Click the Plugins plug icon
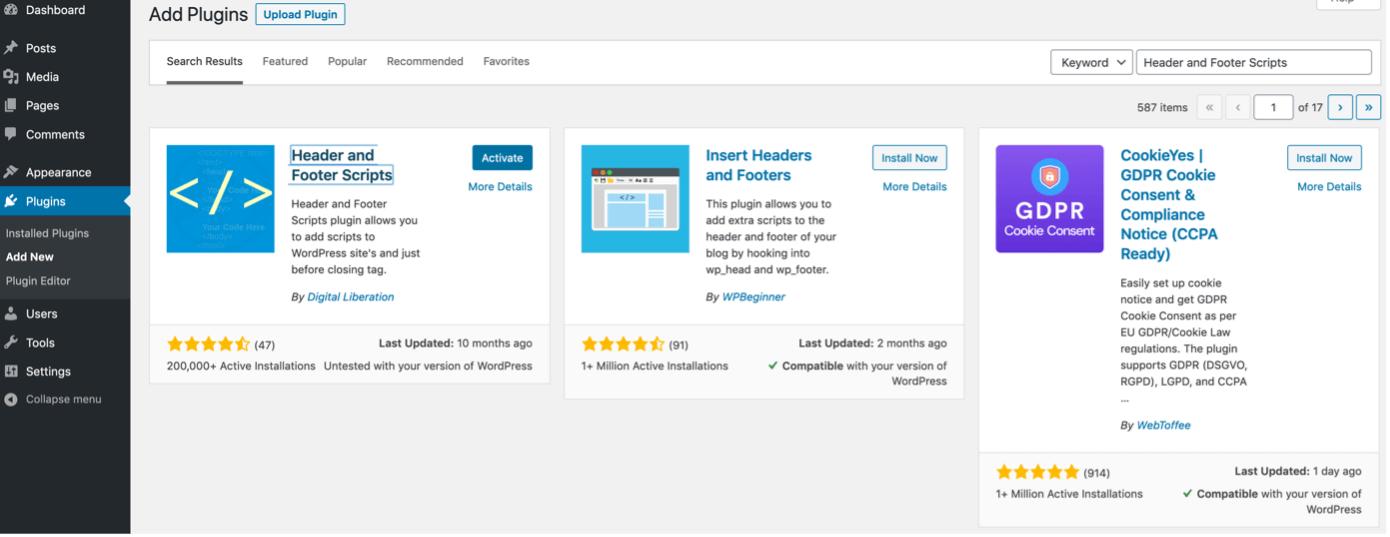The image size is (1390, 537). pyautogui.click(x=11, y=201)
